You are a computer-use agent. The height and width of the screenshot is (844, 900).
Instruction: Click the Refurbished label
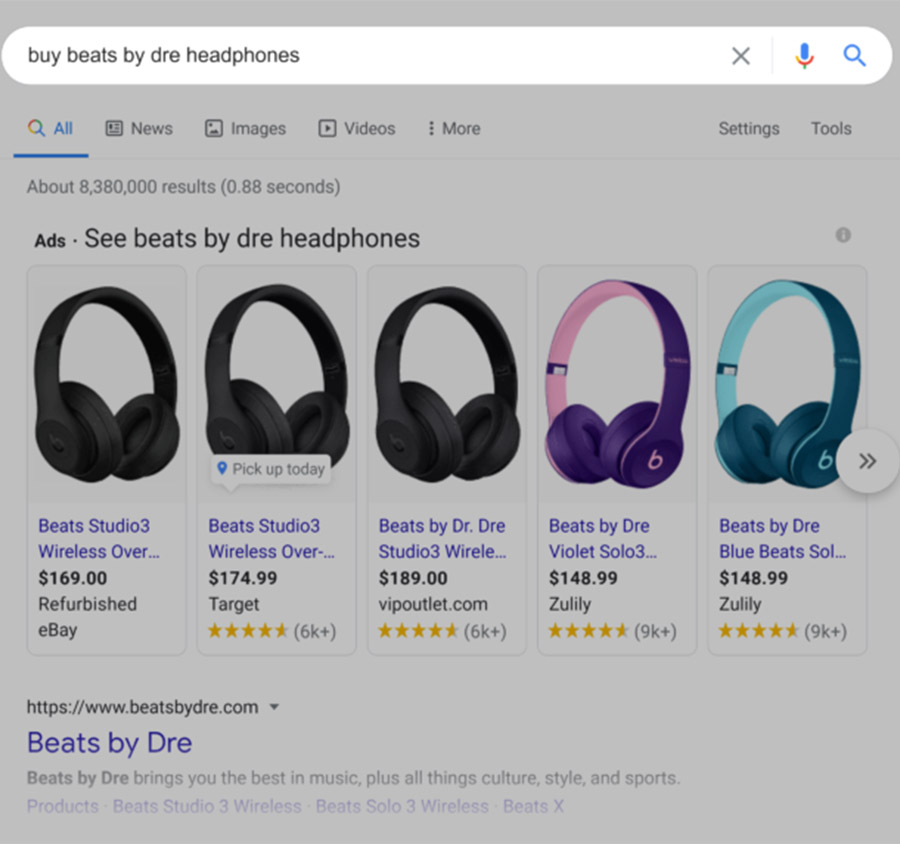(x=87, y=604)
